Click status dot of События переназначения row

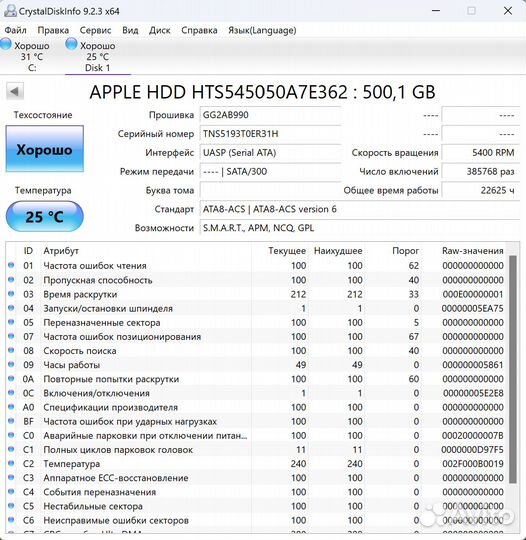11,491
